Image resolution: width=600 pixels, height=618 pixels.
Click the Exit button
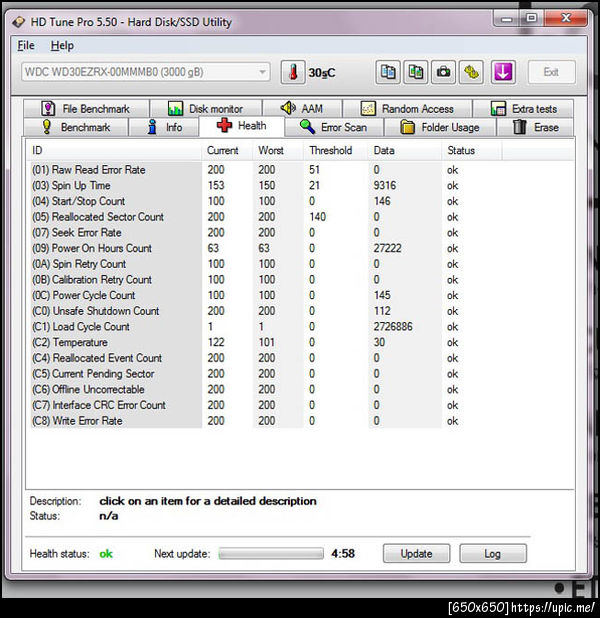[x=551, y=72]
